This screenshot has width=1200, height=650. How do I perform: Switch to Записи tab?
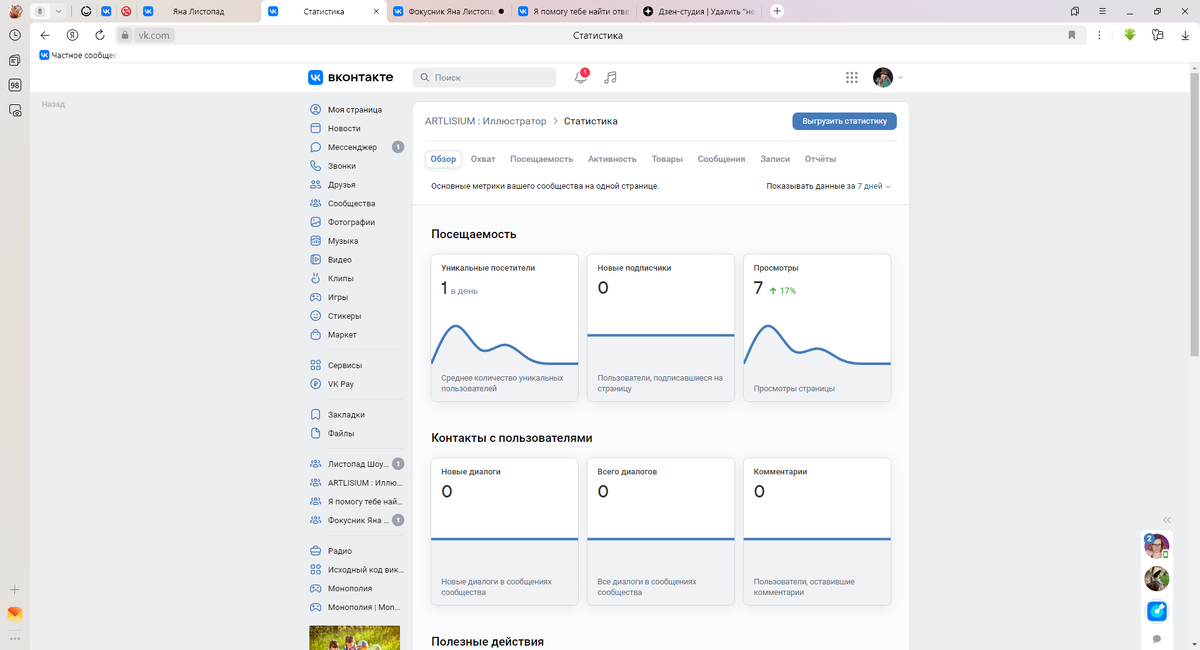775,159
